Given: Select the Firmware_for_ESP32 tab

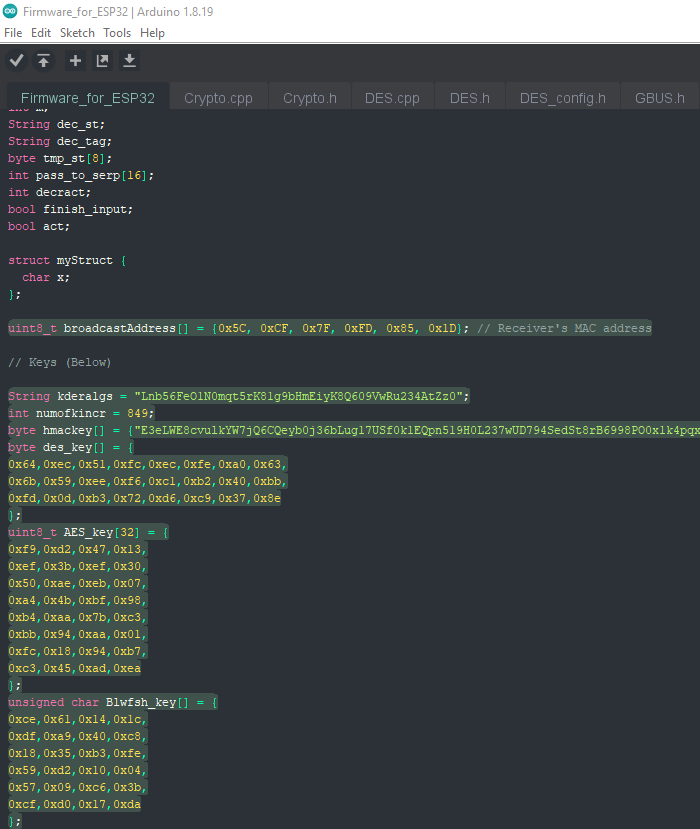Looking at the screenshot, I should pyautogui.click(x=88, y=98).
